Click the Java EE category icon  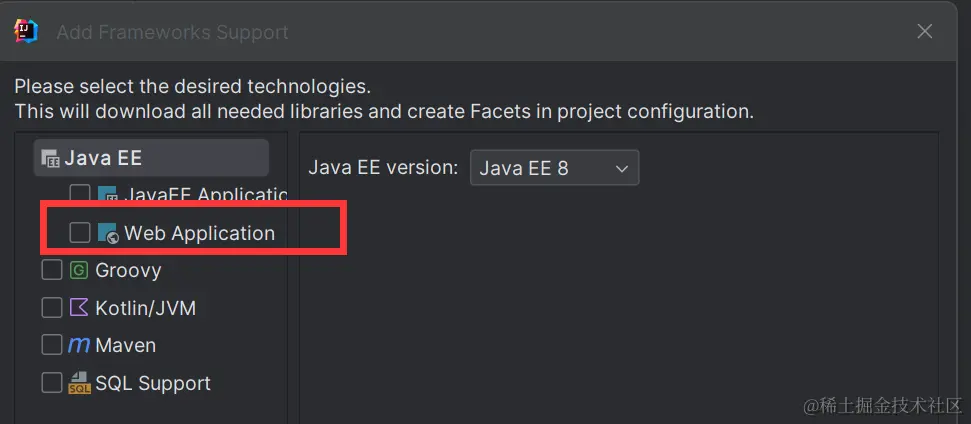click(x=50, y=158)
